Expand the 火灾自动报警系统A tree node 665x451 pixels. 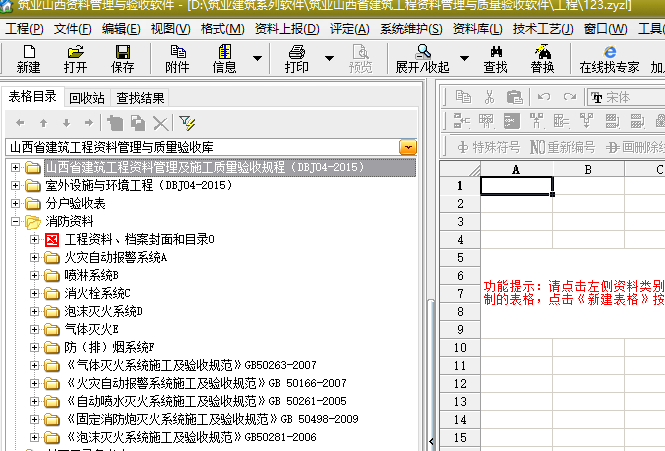click(35, 258)
